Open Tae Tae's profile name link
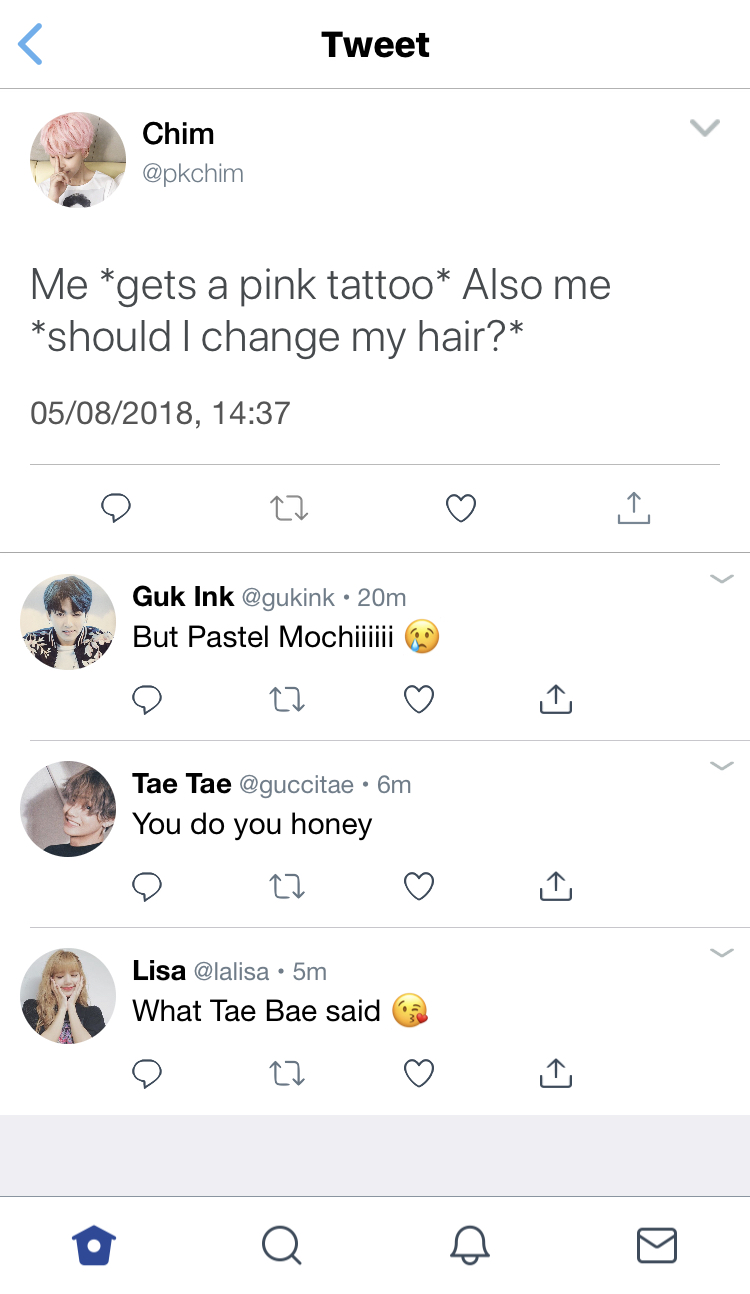The image size is (750, 1294). [182, 784]
